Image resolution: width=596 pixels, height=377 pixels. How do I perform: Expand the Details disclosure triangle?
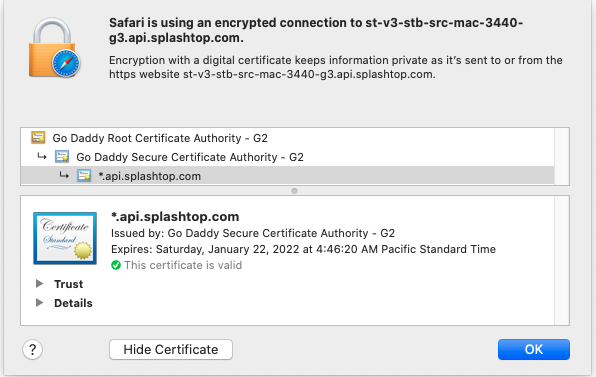[39, 303]
